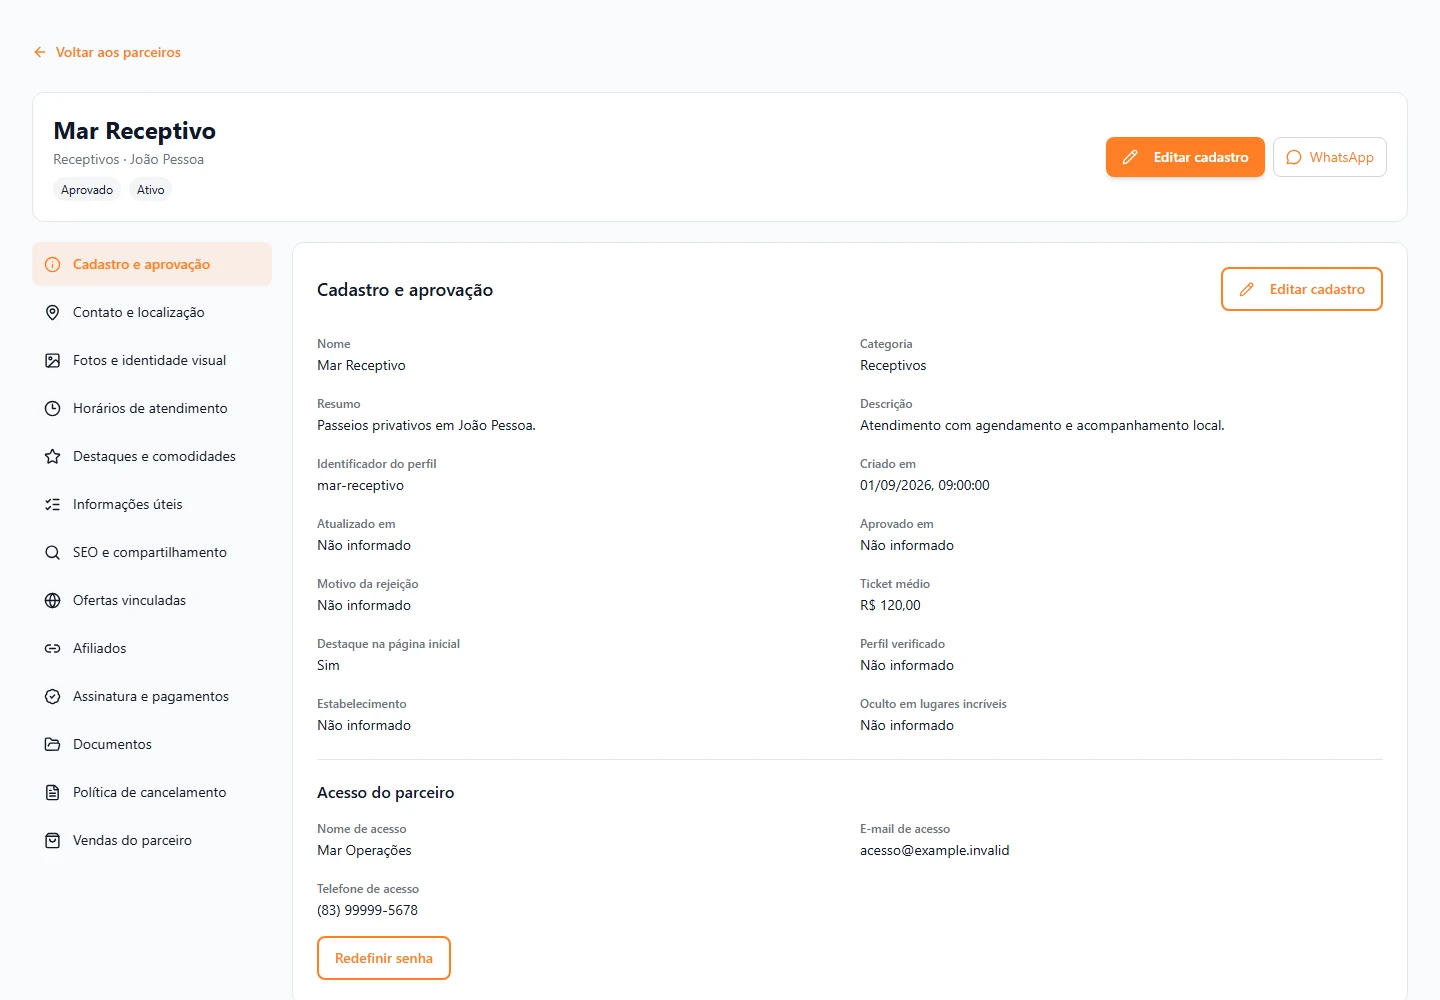Click the badge check icon for Assinatura e pagamentos

[53, 697]
